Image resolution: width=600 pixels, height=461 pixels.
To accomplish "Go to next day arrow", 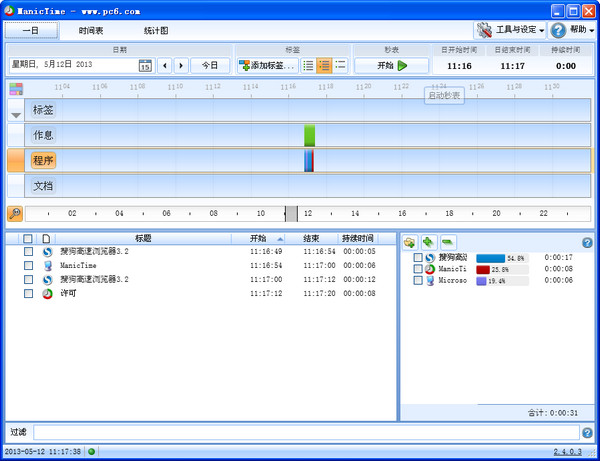I will (x=181, y=66).
